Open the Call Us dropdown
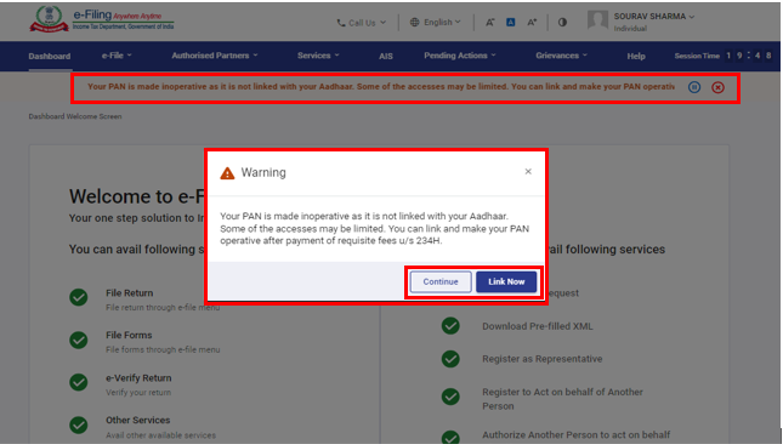This screenshot has width=783, height=444. [x=360, y=22]
